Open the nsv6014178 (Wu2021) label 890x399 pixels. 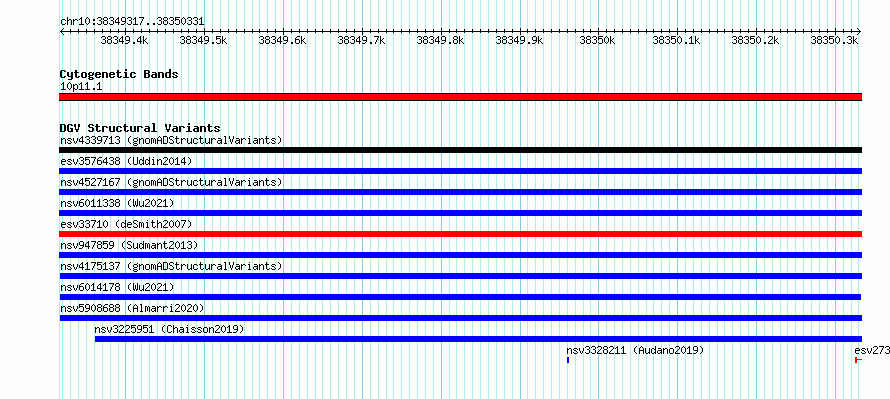[117, 287]
